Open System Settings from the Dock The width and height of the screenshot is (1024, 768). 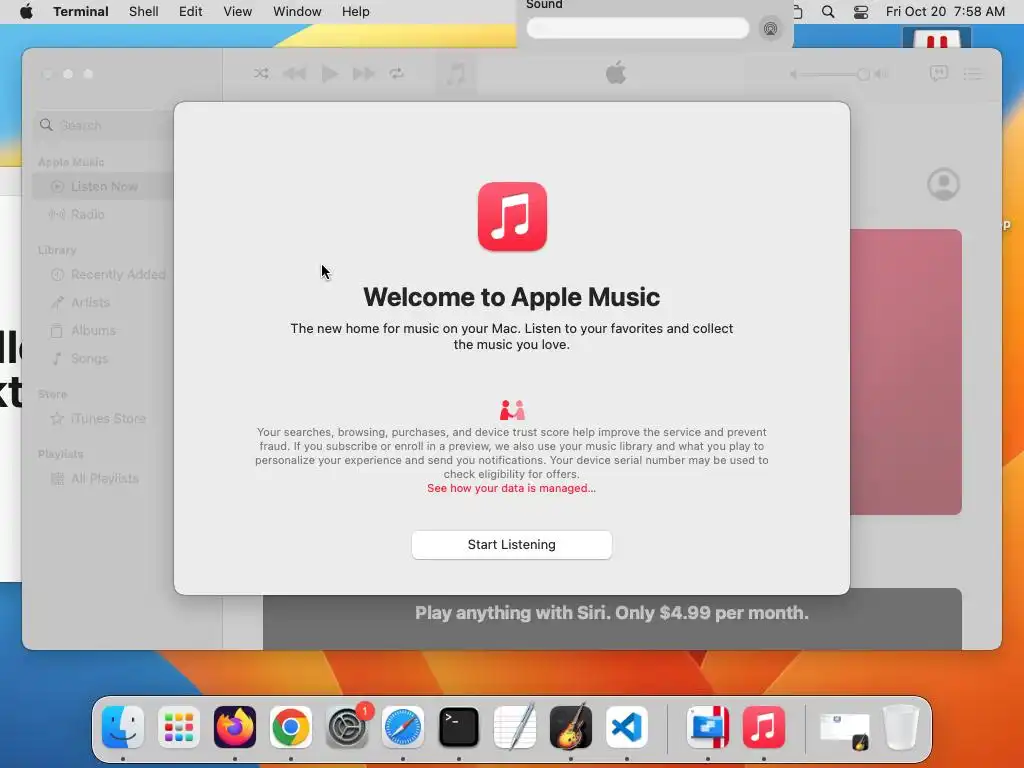347,727
